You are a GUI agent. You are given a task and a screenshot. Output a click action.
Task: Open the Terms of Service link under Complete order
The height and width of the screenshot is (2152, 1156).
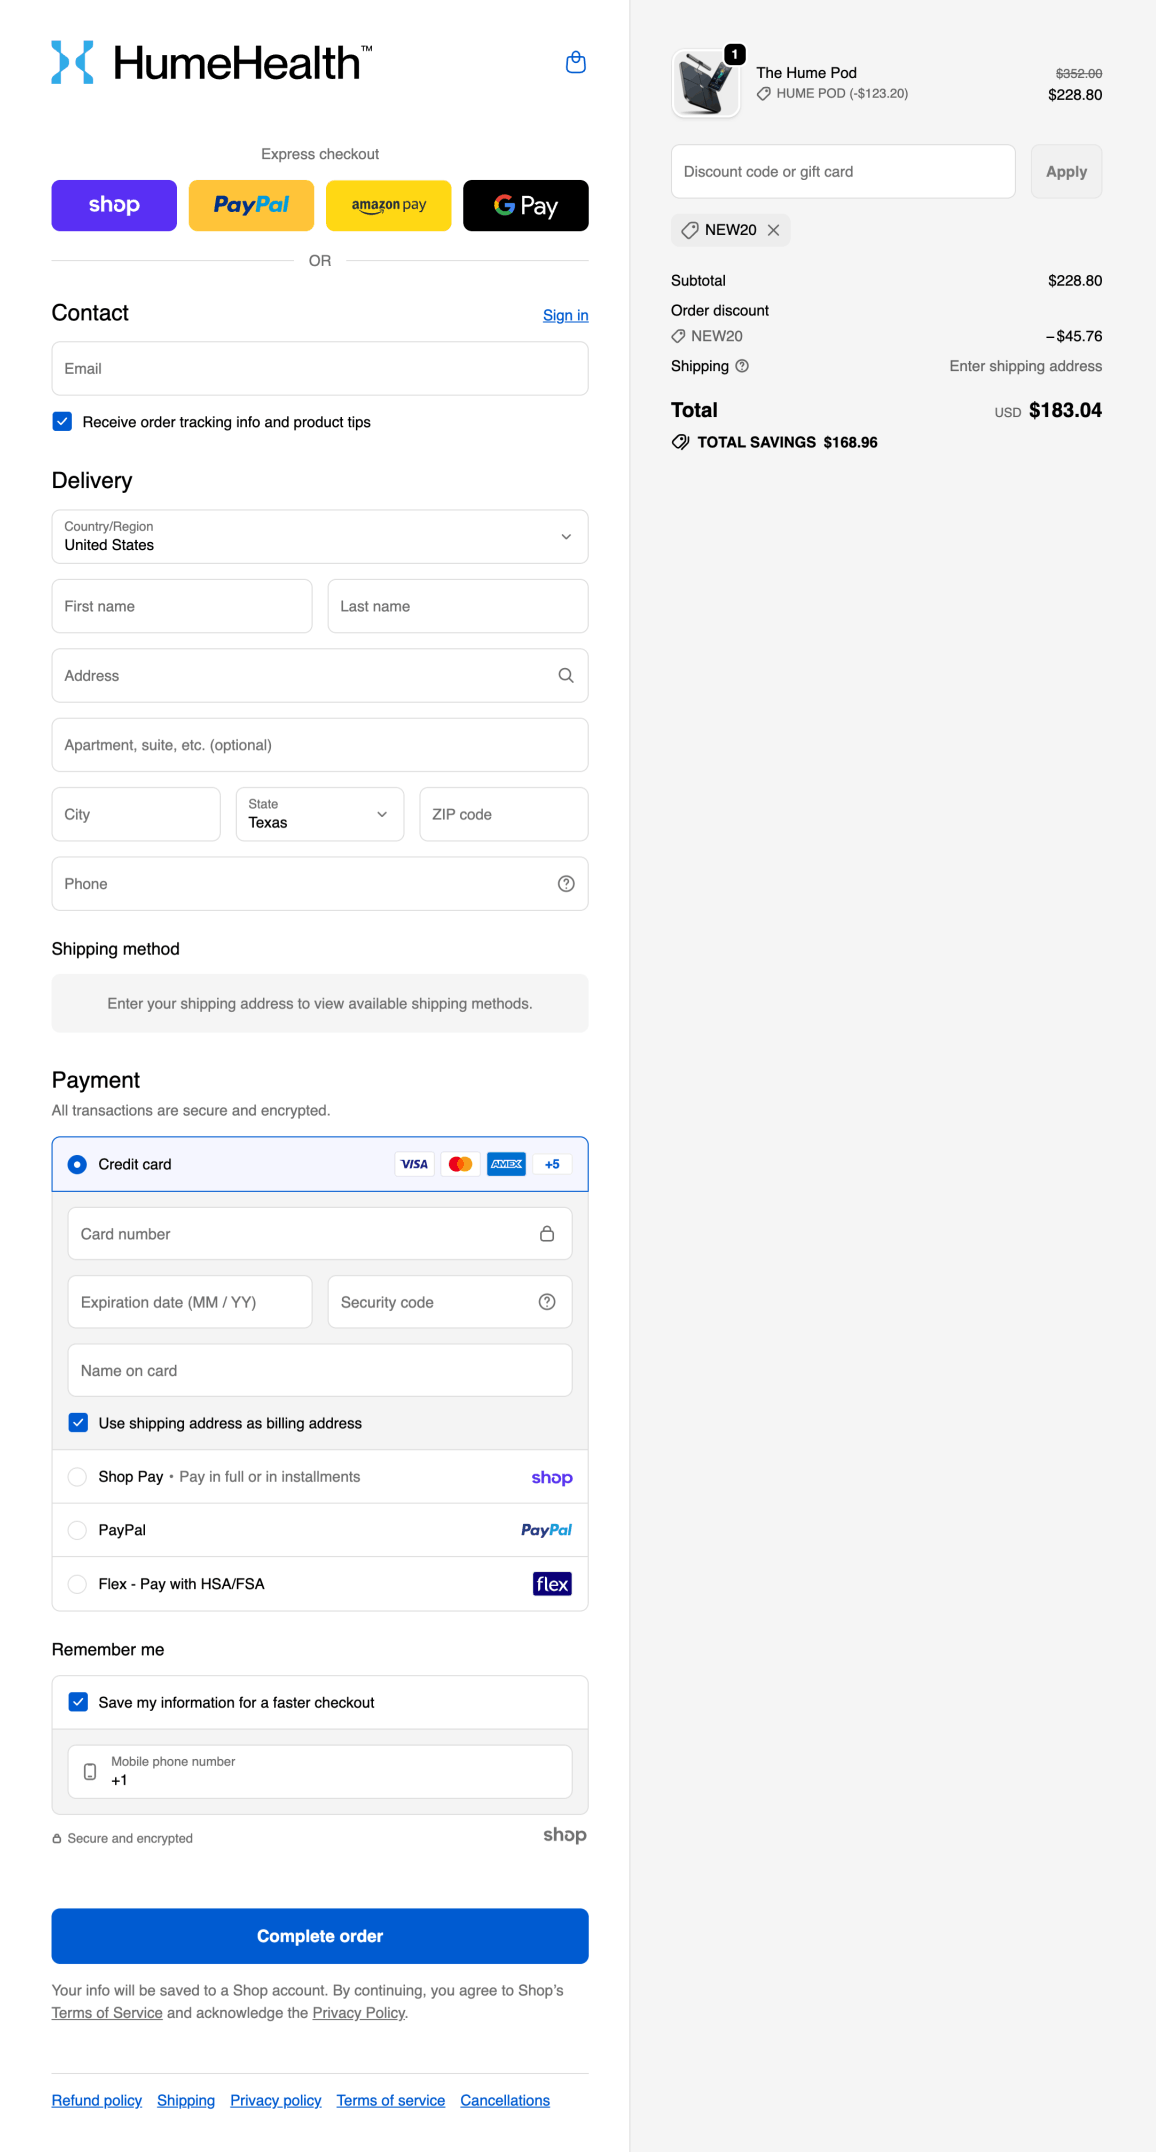tap(107, 2013)
